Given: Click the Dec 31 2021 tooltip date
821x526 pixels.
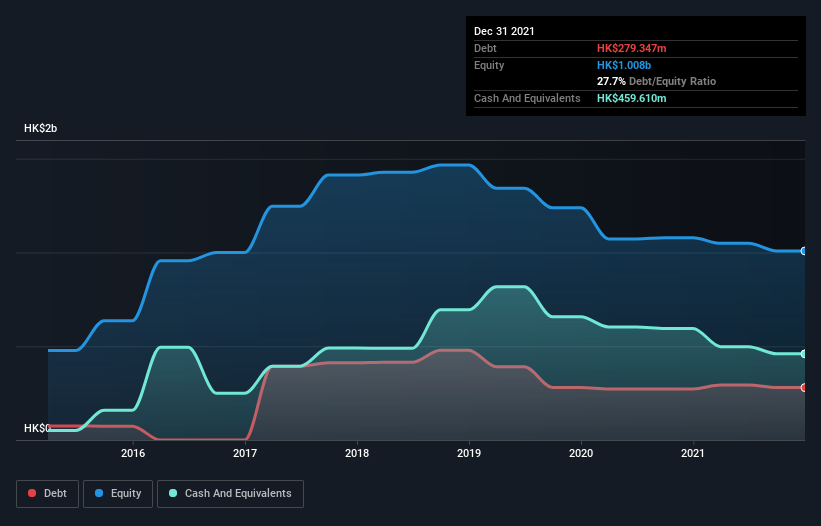Looking at the screenshot, I should point(504,31).
